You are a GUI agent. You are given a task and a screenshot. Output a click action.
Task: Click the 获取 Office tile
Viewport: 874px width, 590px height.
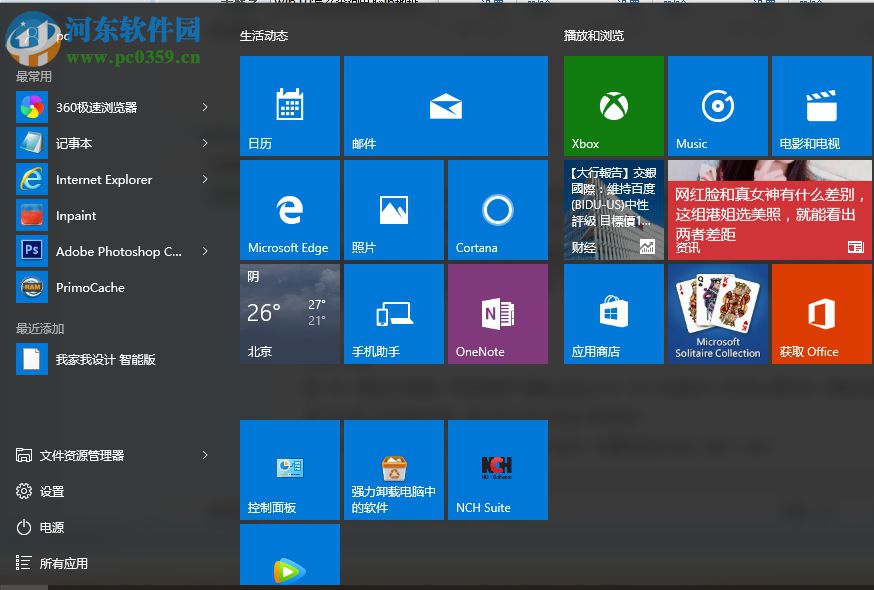[820, 313]
